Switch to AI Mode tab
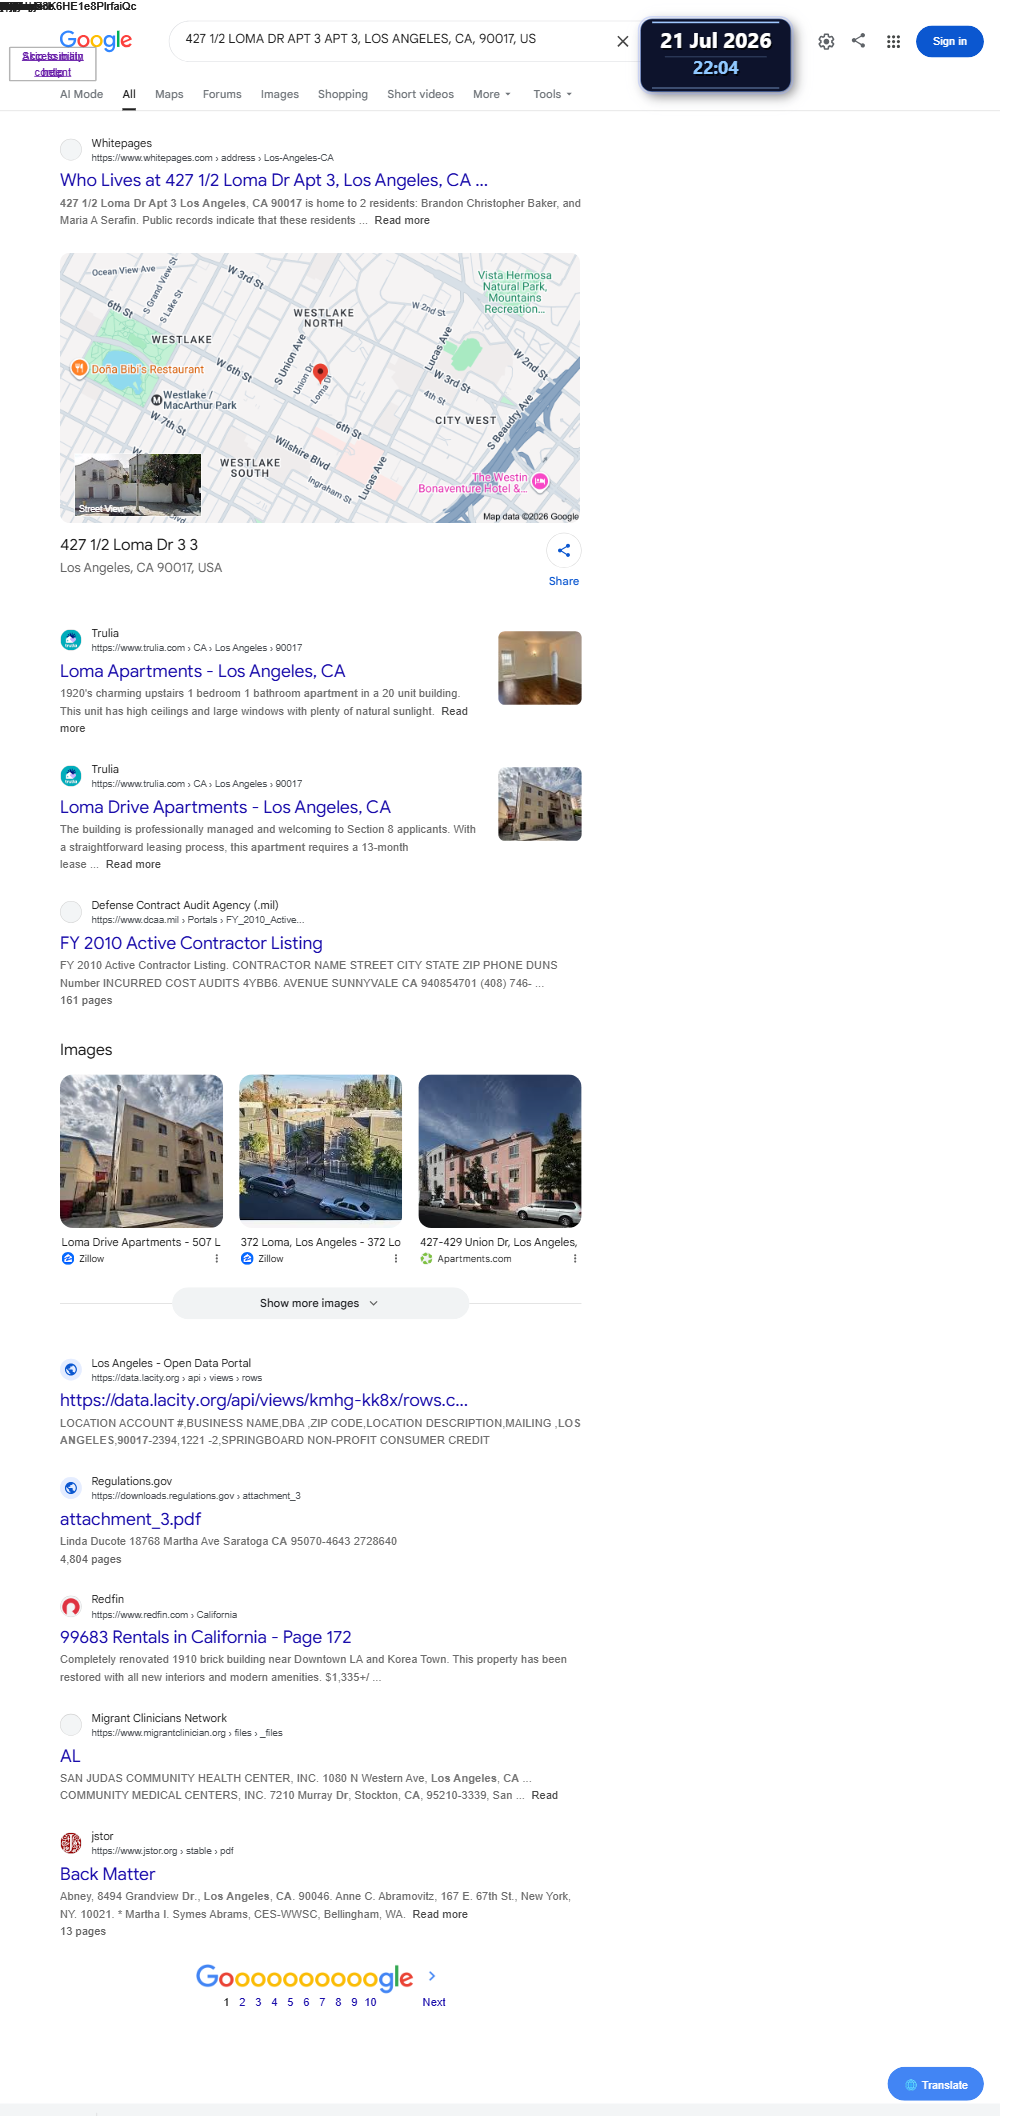 tap(81, 94)
